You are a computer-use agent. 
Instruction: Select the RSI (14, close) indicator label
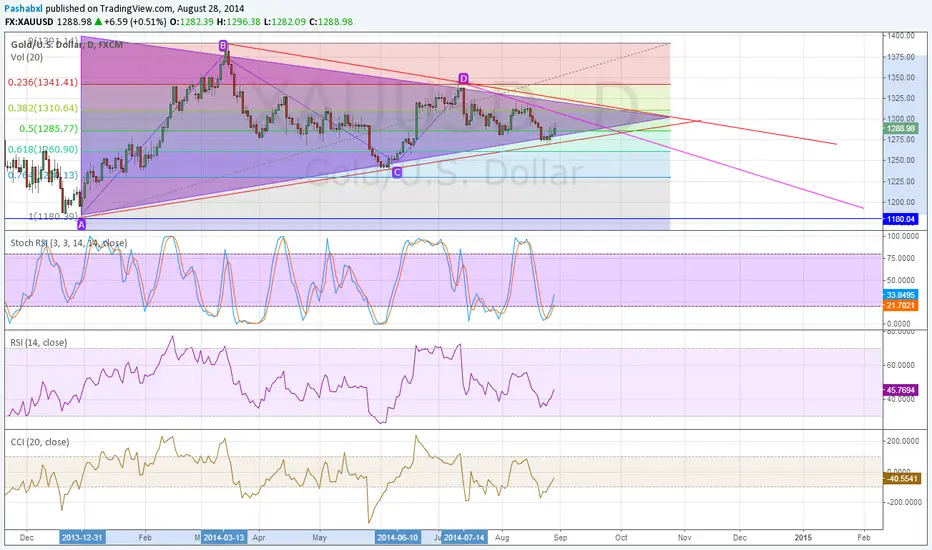point(39,342)
